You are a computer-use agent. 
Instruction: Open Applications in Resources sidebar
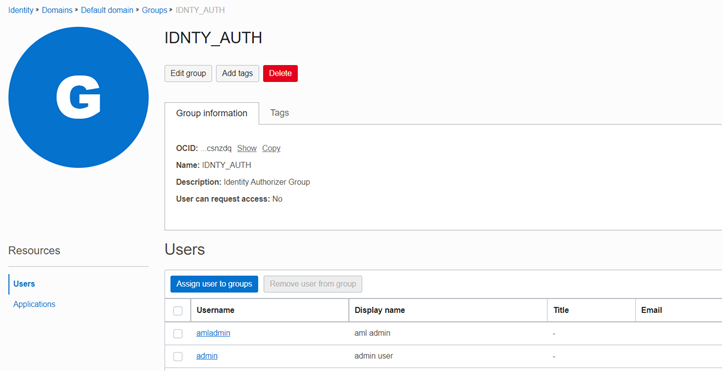pos(34,304)
